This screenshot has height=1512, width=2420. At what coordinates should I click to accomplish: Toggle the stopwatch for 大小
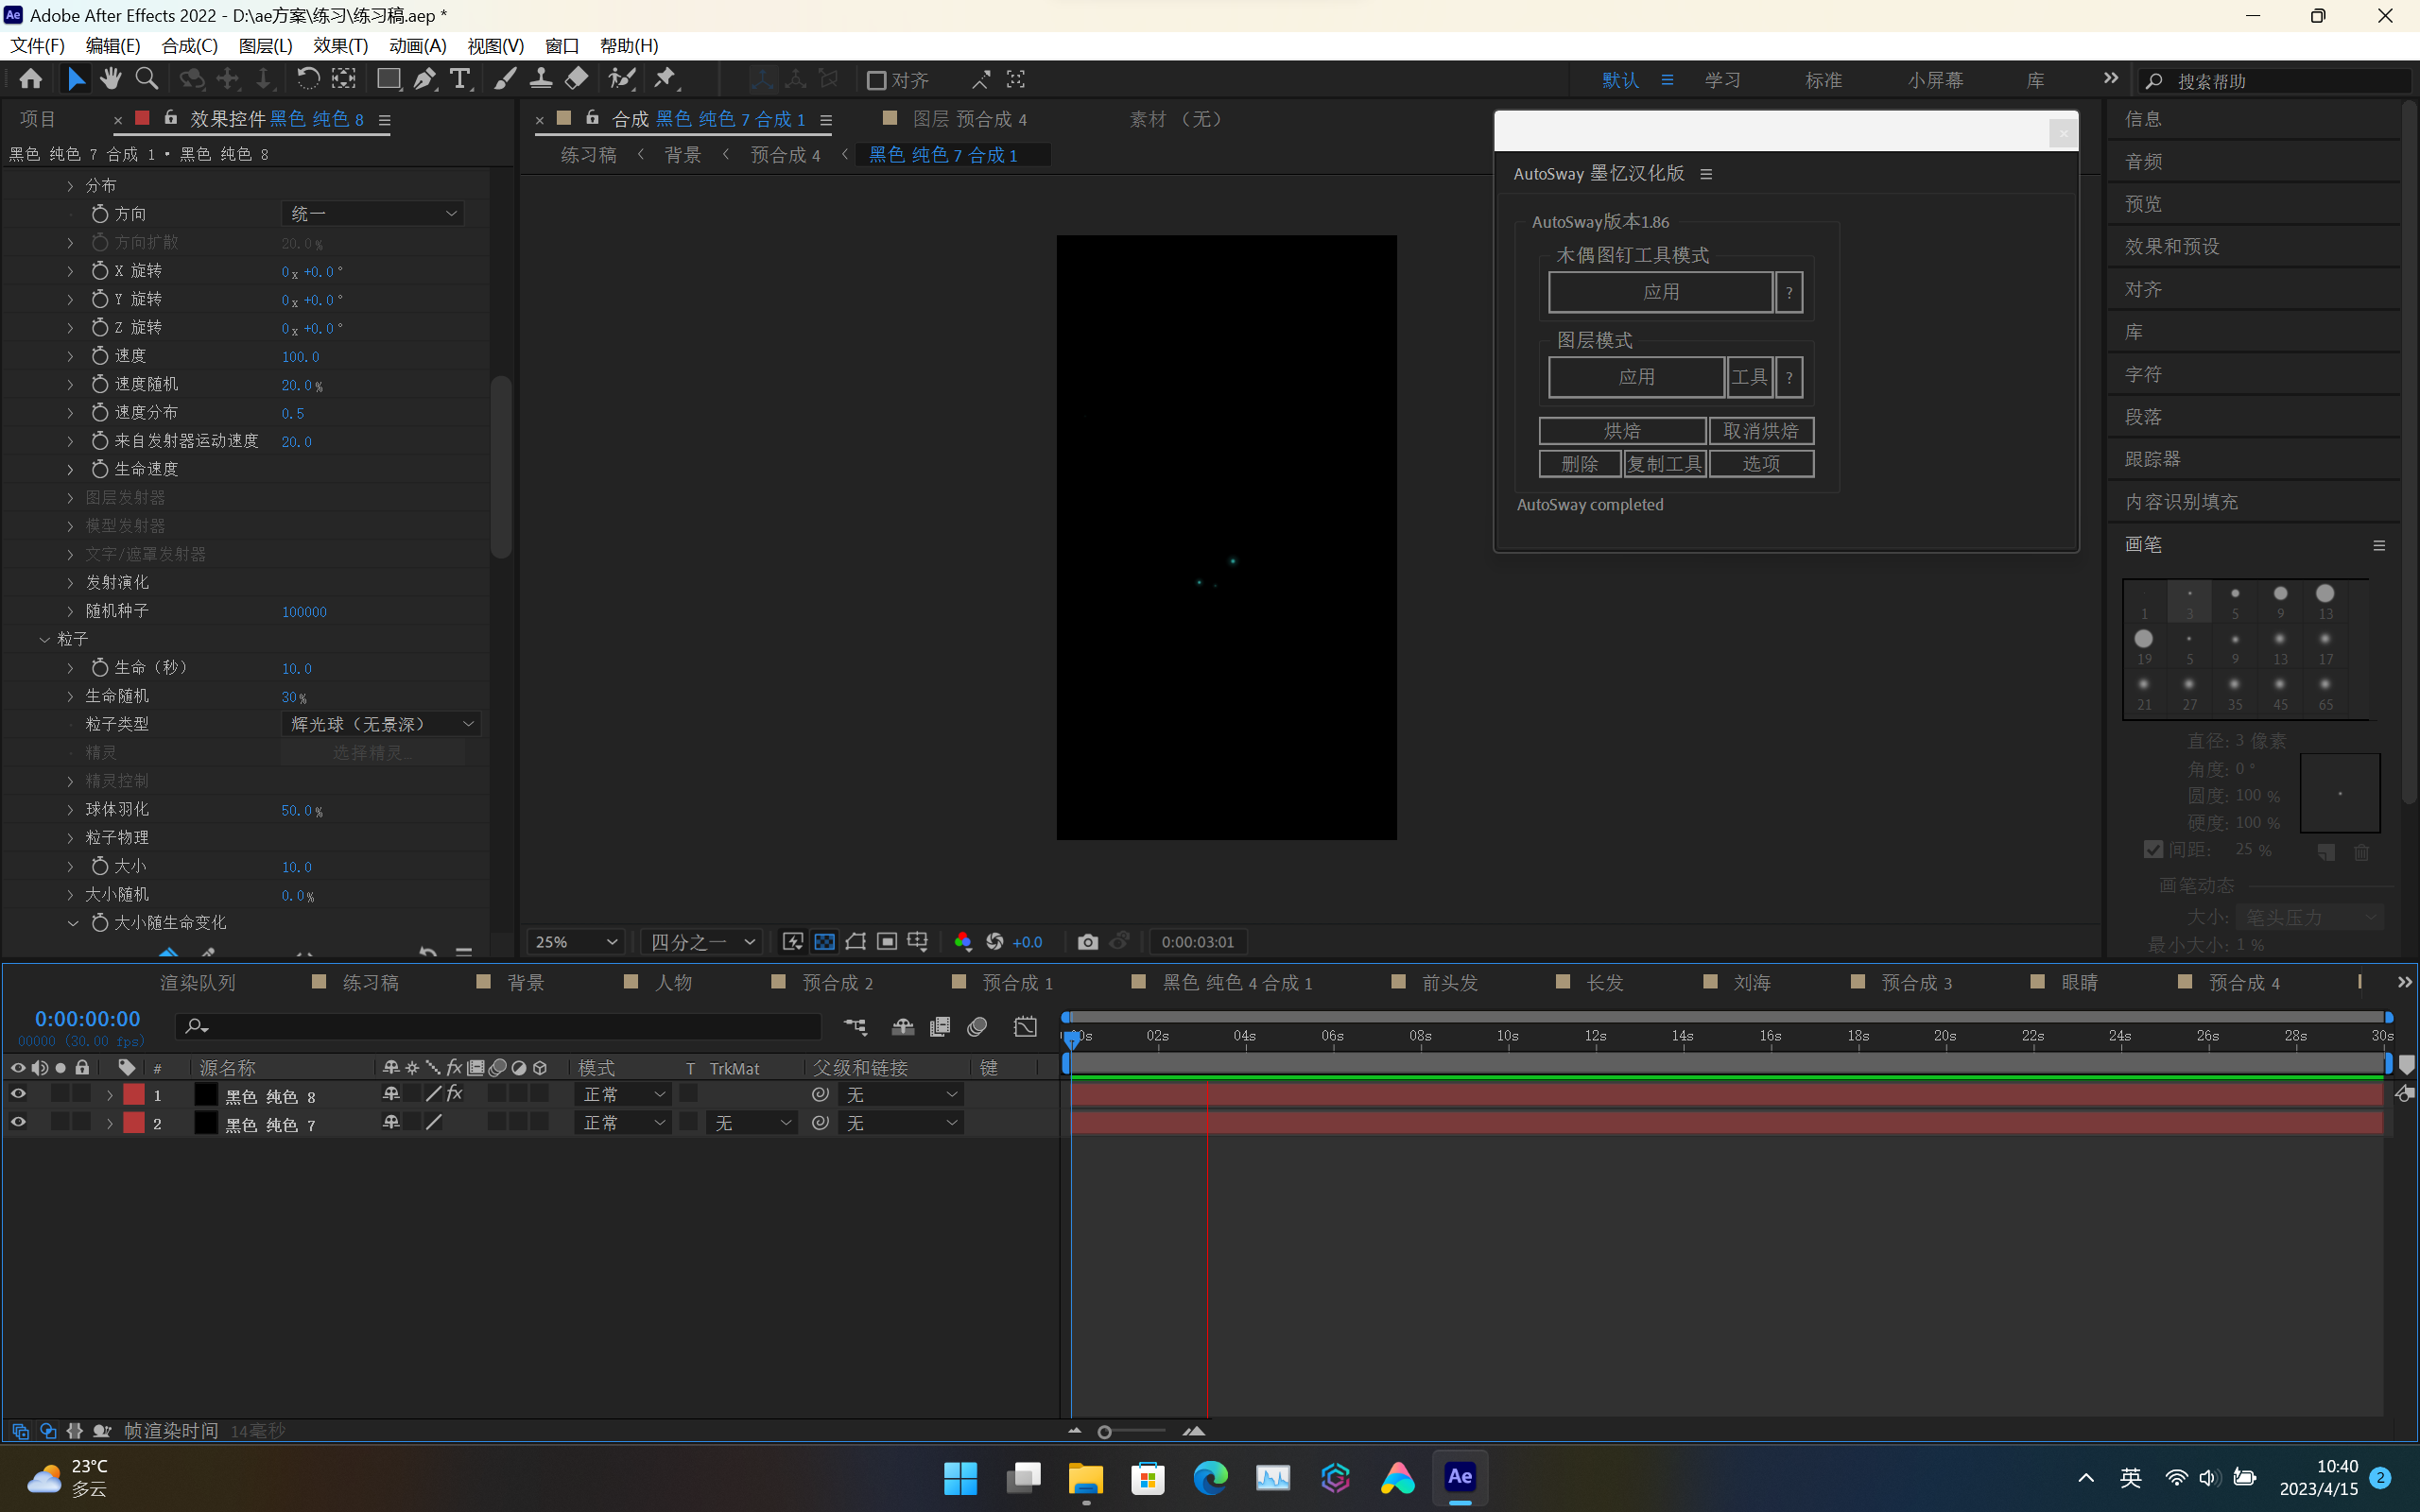tap(100, 866)
